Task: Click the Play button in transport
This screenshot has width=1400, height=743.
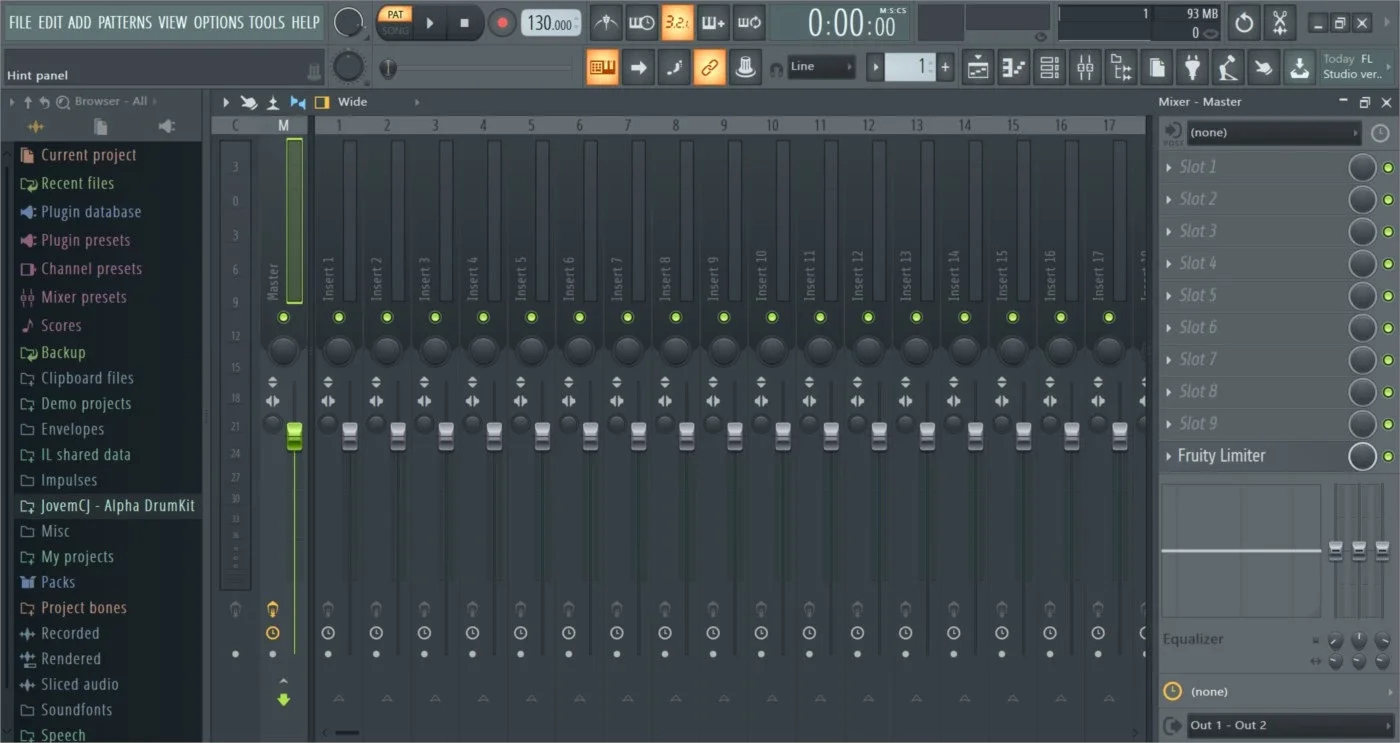Action: coord(430,22)
